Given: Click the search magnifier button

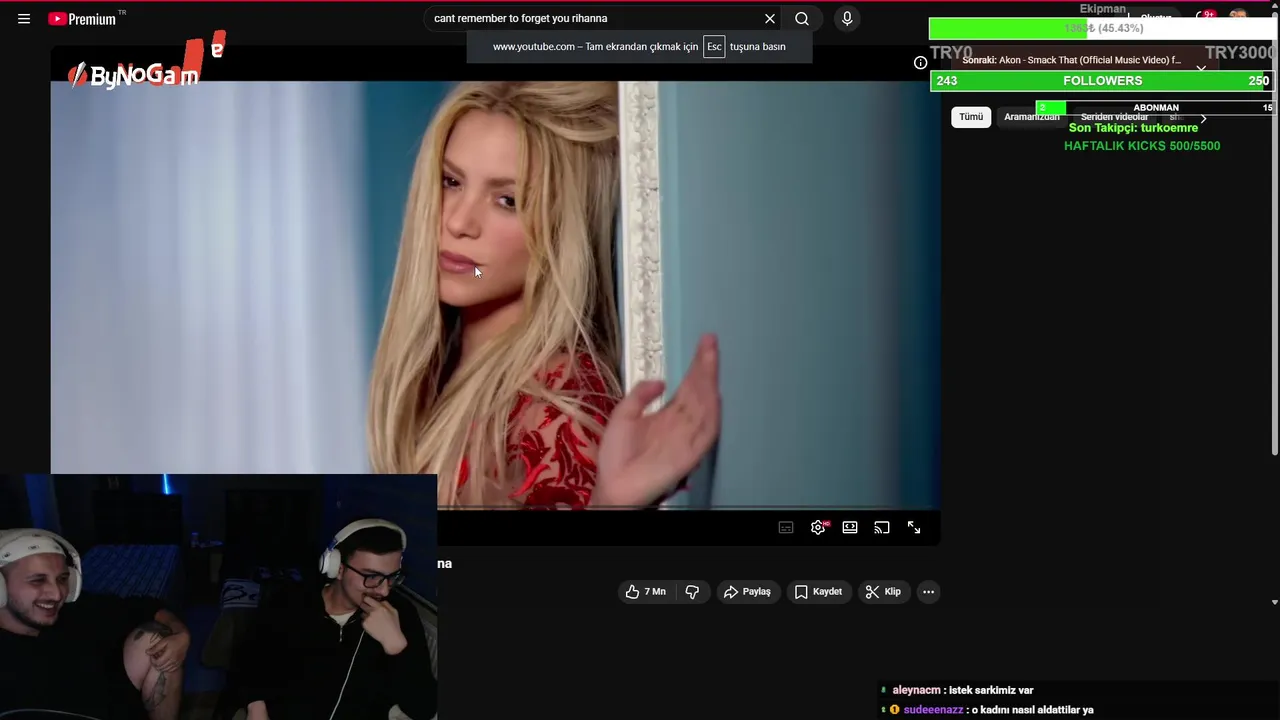Looking at the screenshot, I should (802, 18).
